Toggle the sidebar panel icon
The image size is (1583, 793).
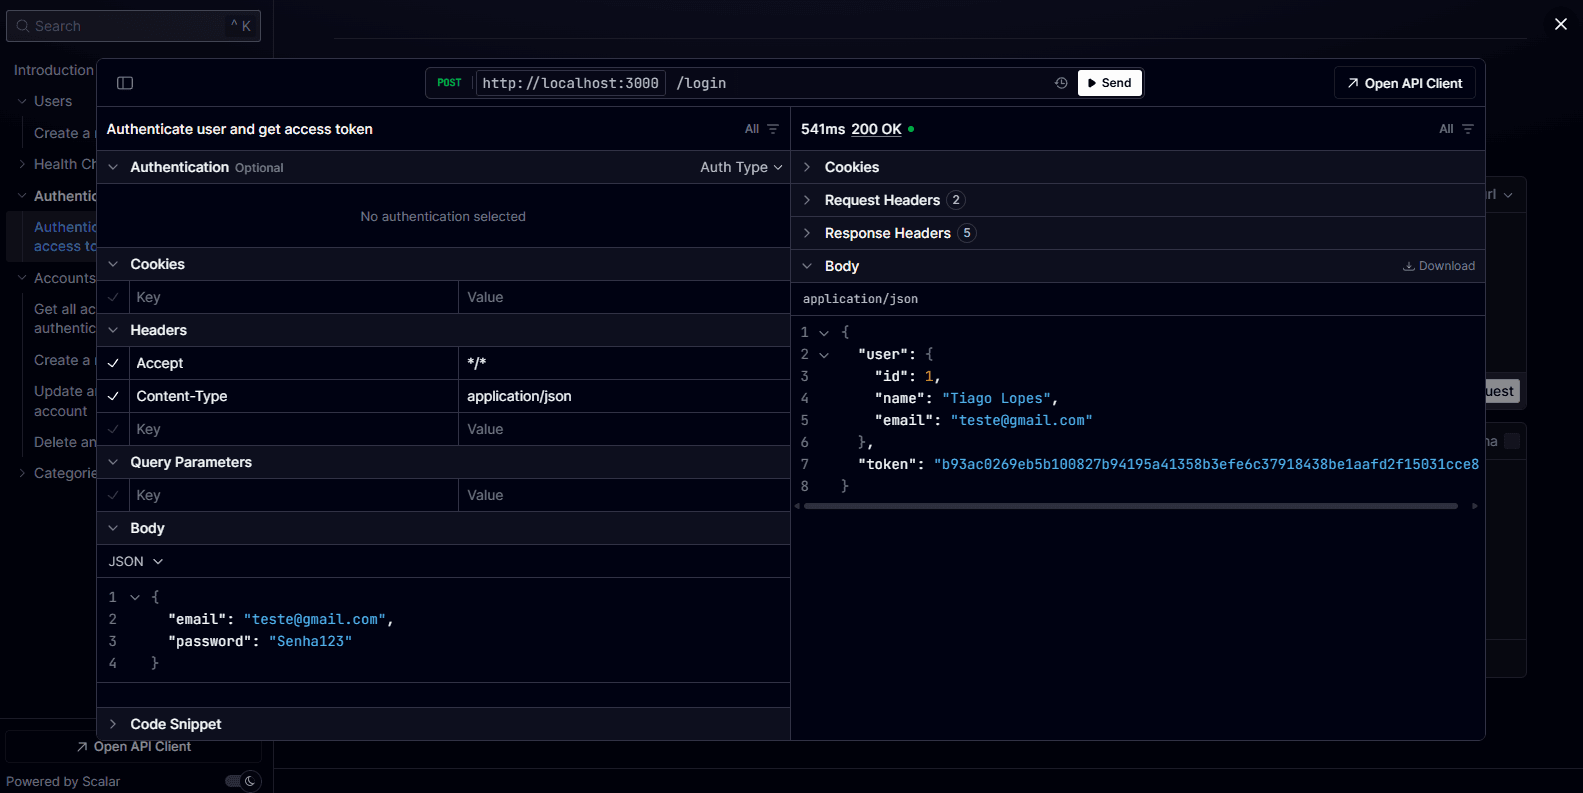125,83
